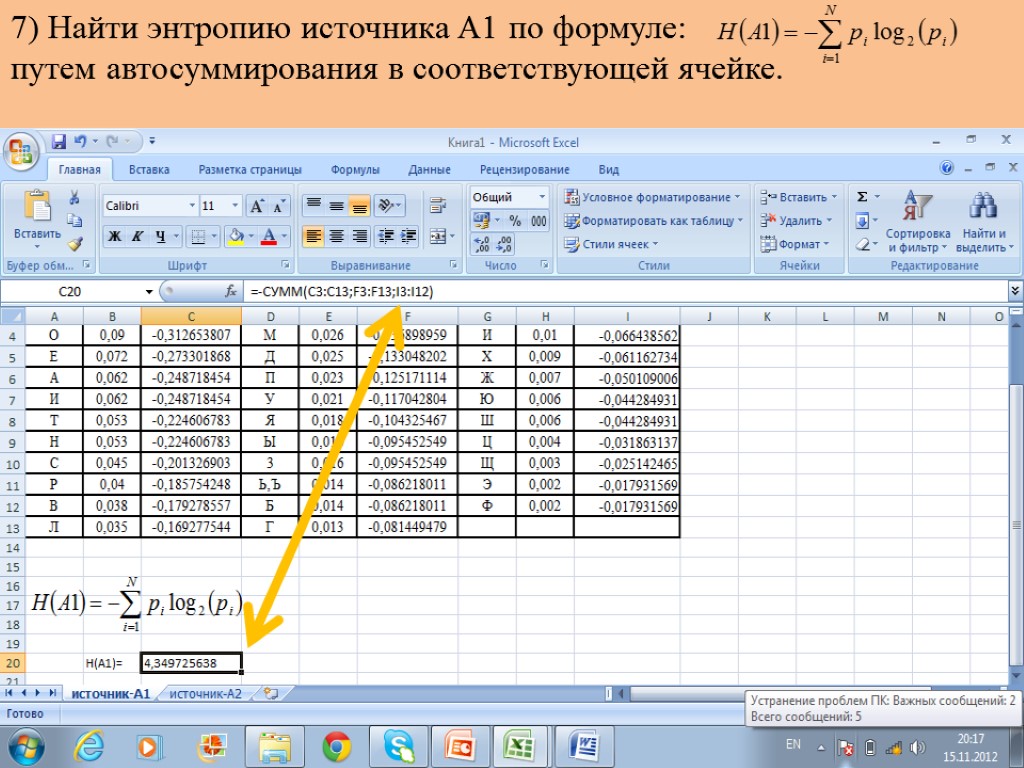Viewport: 1024px width, 768px height.
Task: Decrease decimal places
Action: coord(504,244)
